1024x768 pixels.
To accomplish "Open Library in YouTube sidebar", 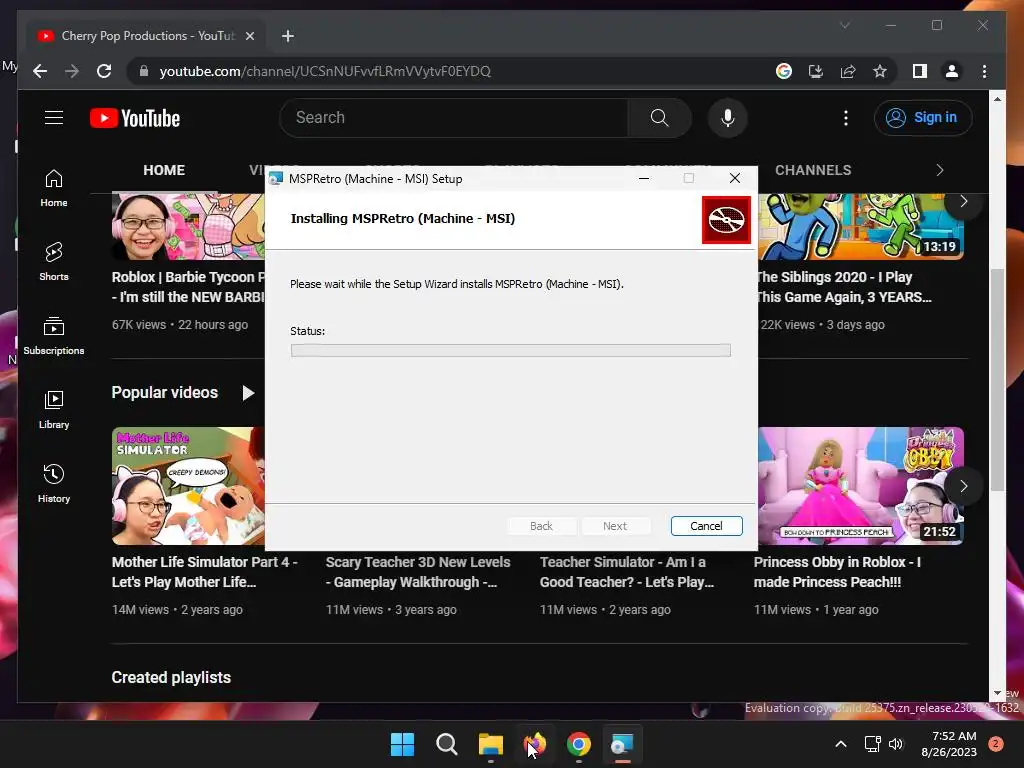I will (54, 409).
